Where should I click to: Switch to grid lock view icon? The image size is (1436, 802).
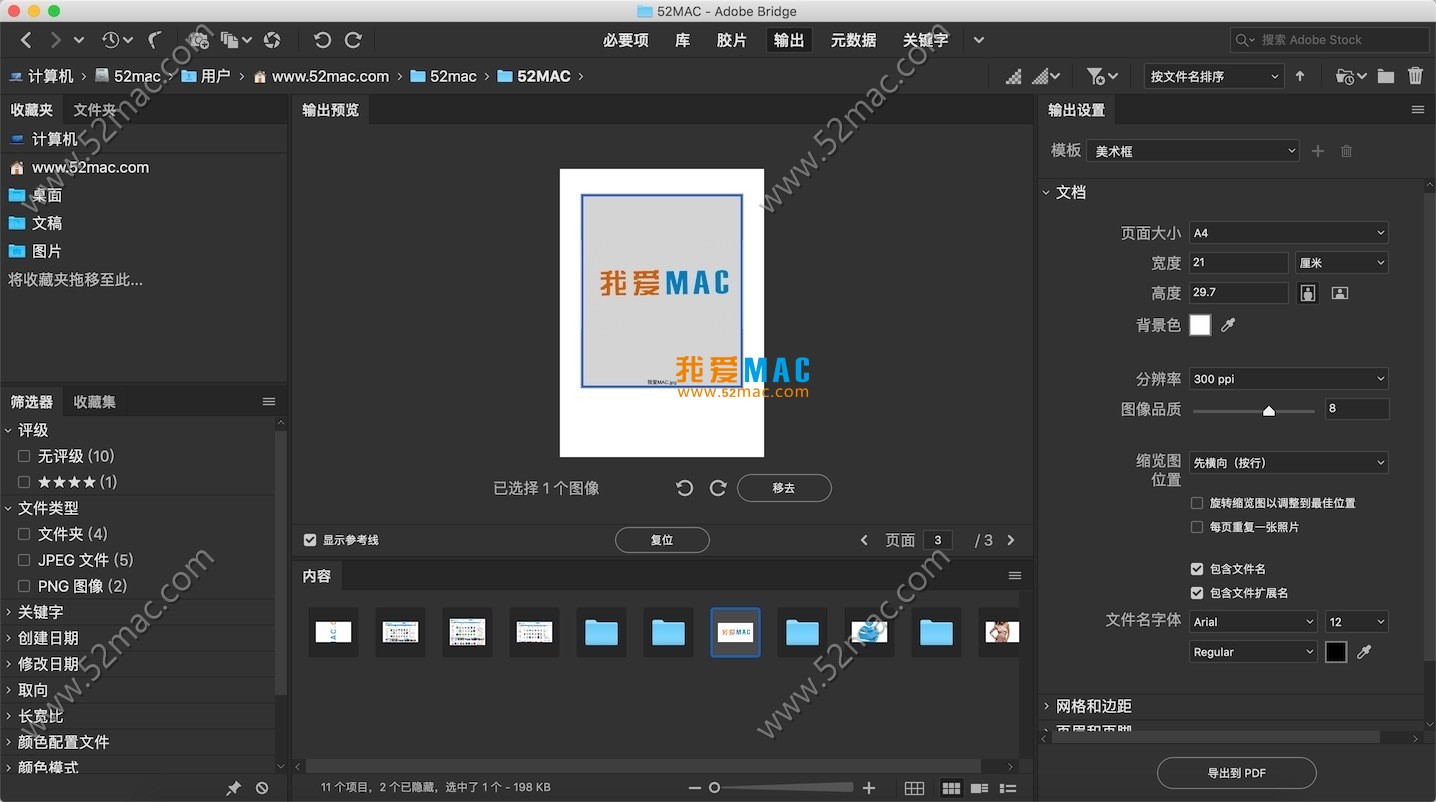[914, 788]
